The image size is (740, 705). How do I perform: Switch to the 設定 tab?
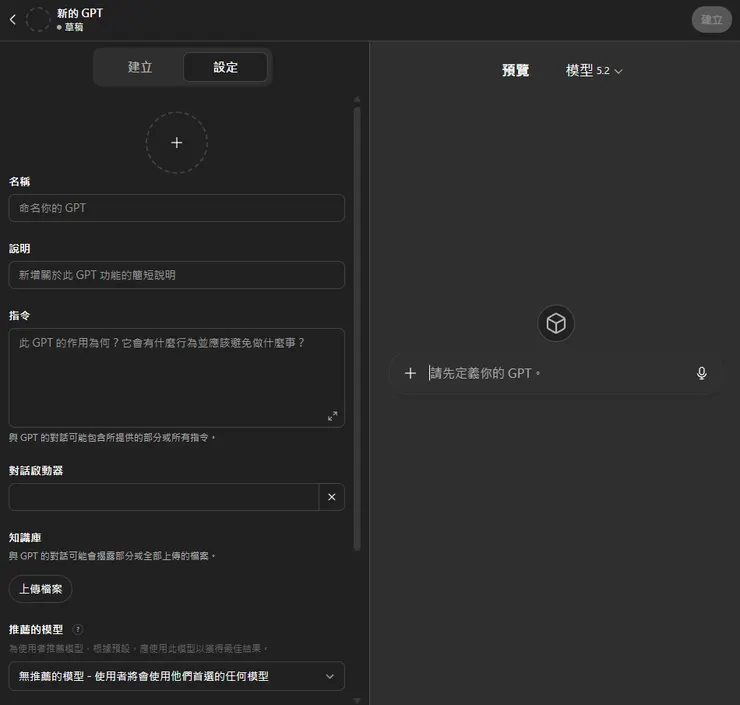[226, 67]
